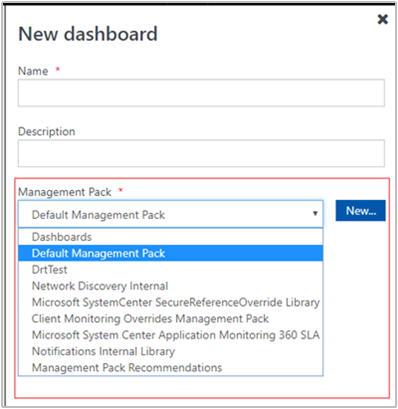Viewport: 398px width, 409px height.
Task: Click the New... button
Action: tap(361, 211)
